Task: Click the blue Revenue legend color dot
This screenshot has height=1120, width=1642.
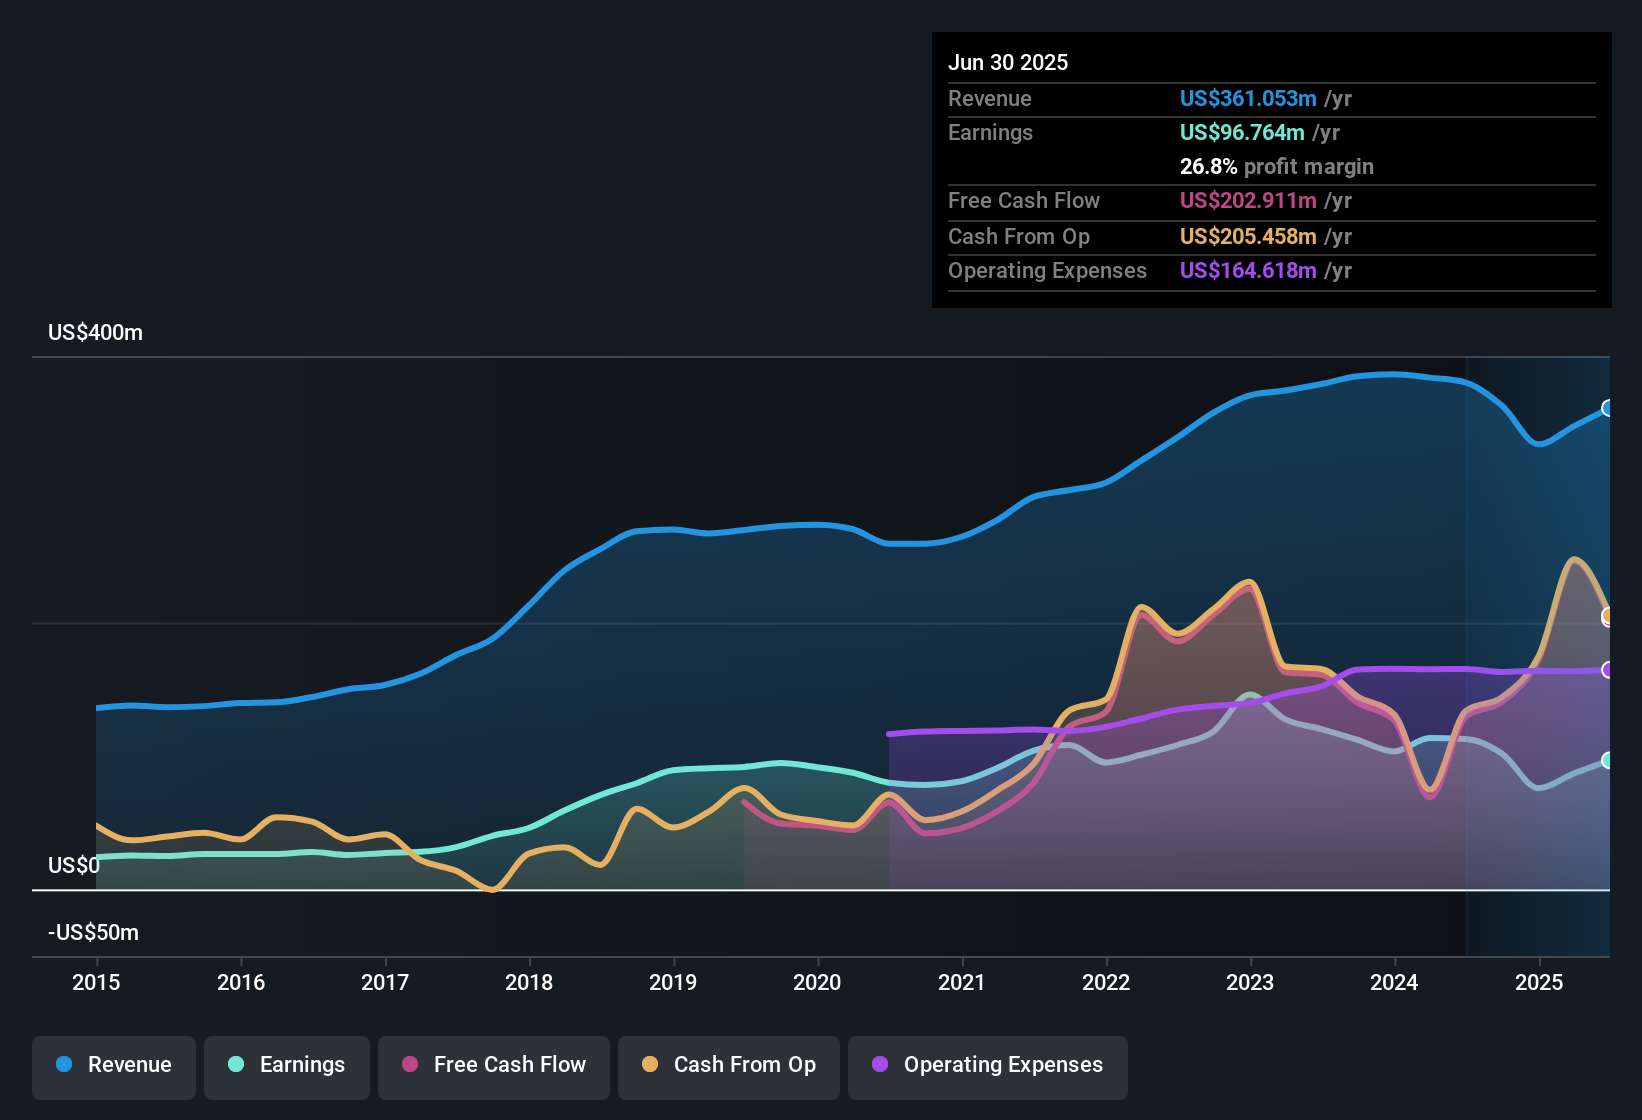Action: (x=64, y=1064)
